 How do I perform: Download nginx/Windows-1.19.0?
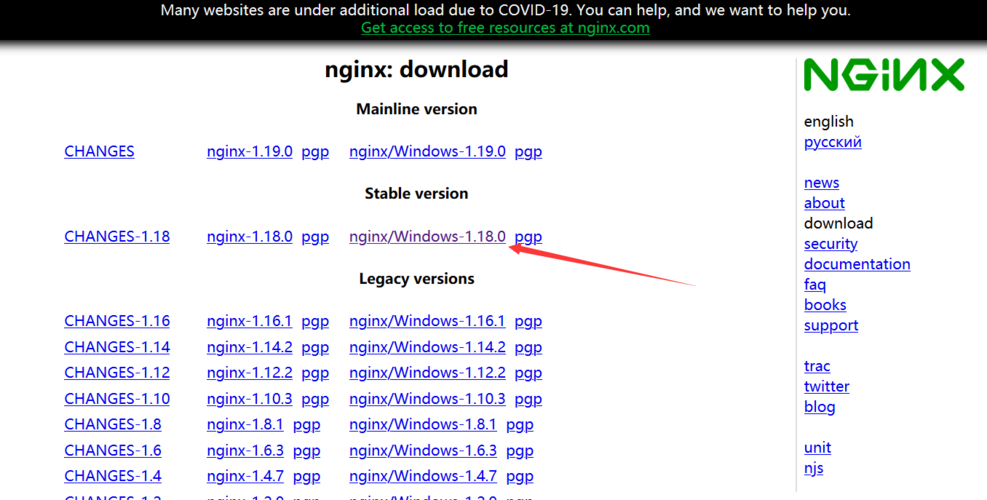tap(427, 152)
